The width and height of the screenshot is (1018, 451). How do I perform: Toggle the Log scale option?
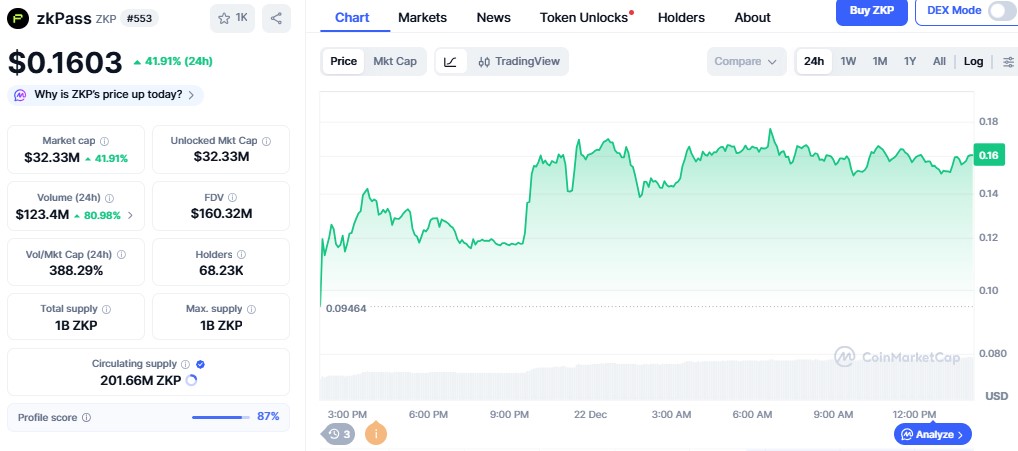coord(973,61)
